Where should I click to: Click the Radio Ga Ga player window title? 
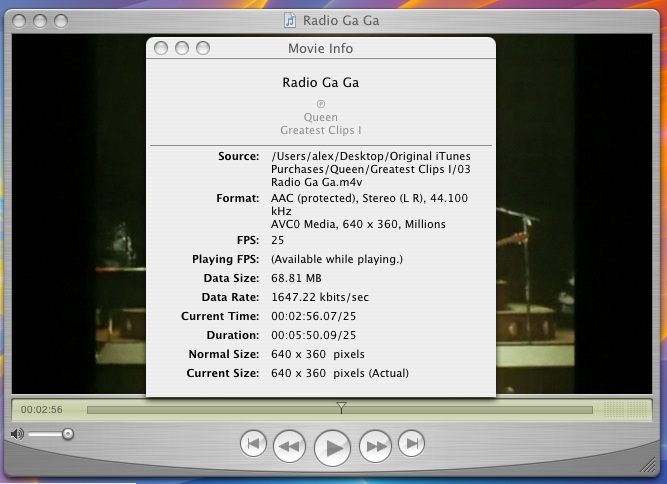point(341,20)
